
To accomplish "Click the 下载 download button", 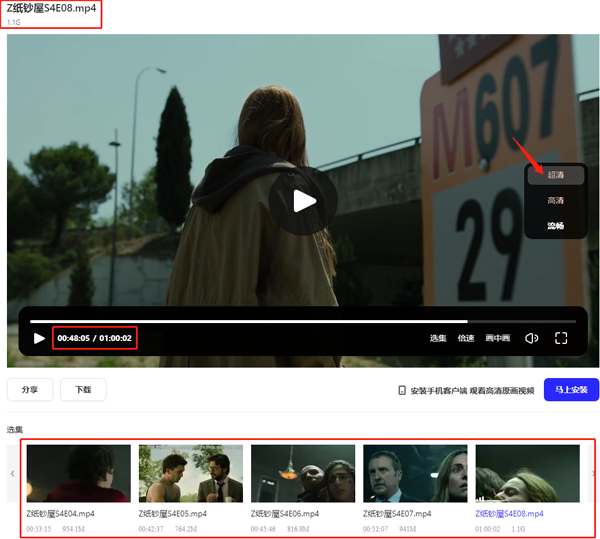I will tap(83, 390).
